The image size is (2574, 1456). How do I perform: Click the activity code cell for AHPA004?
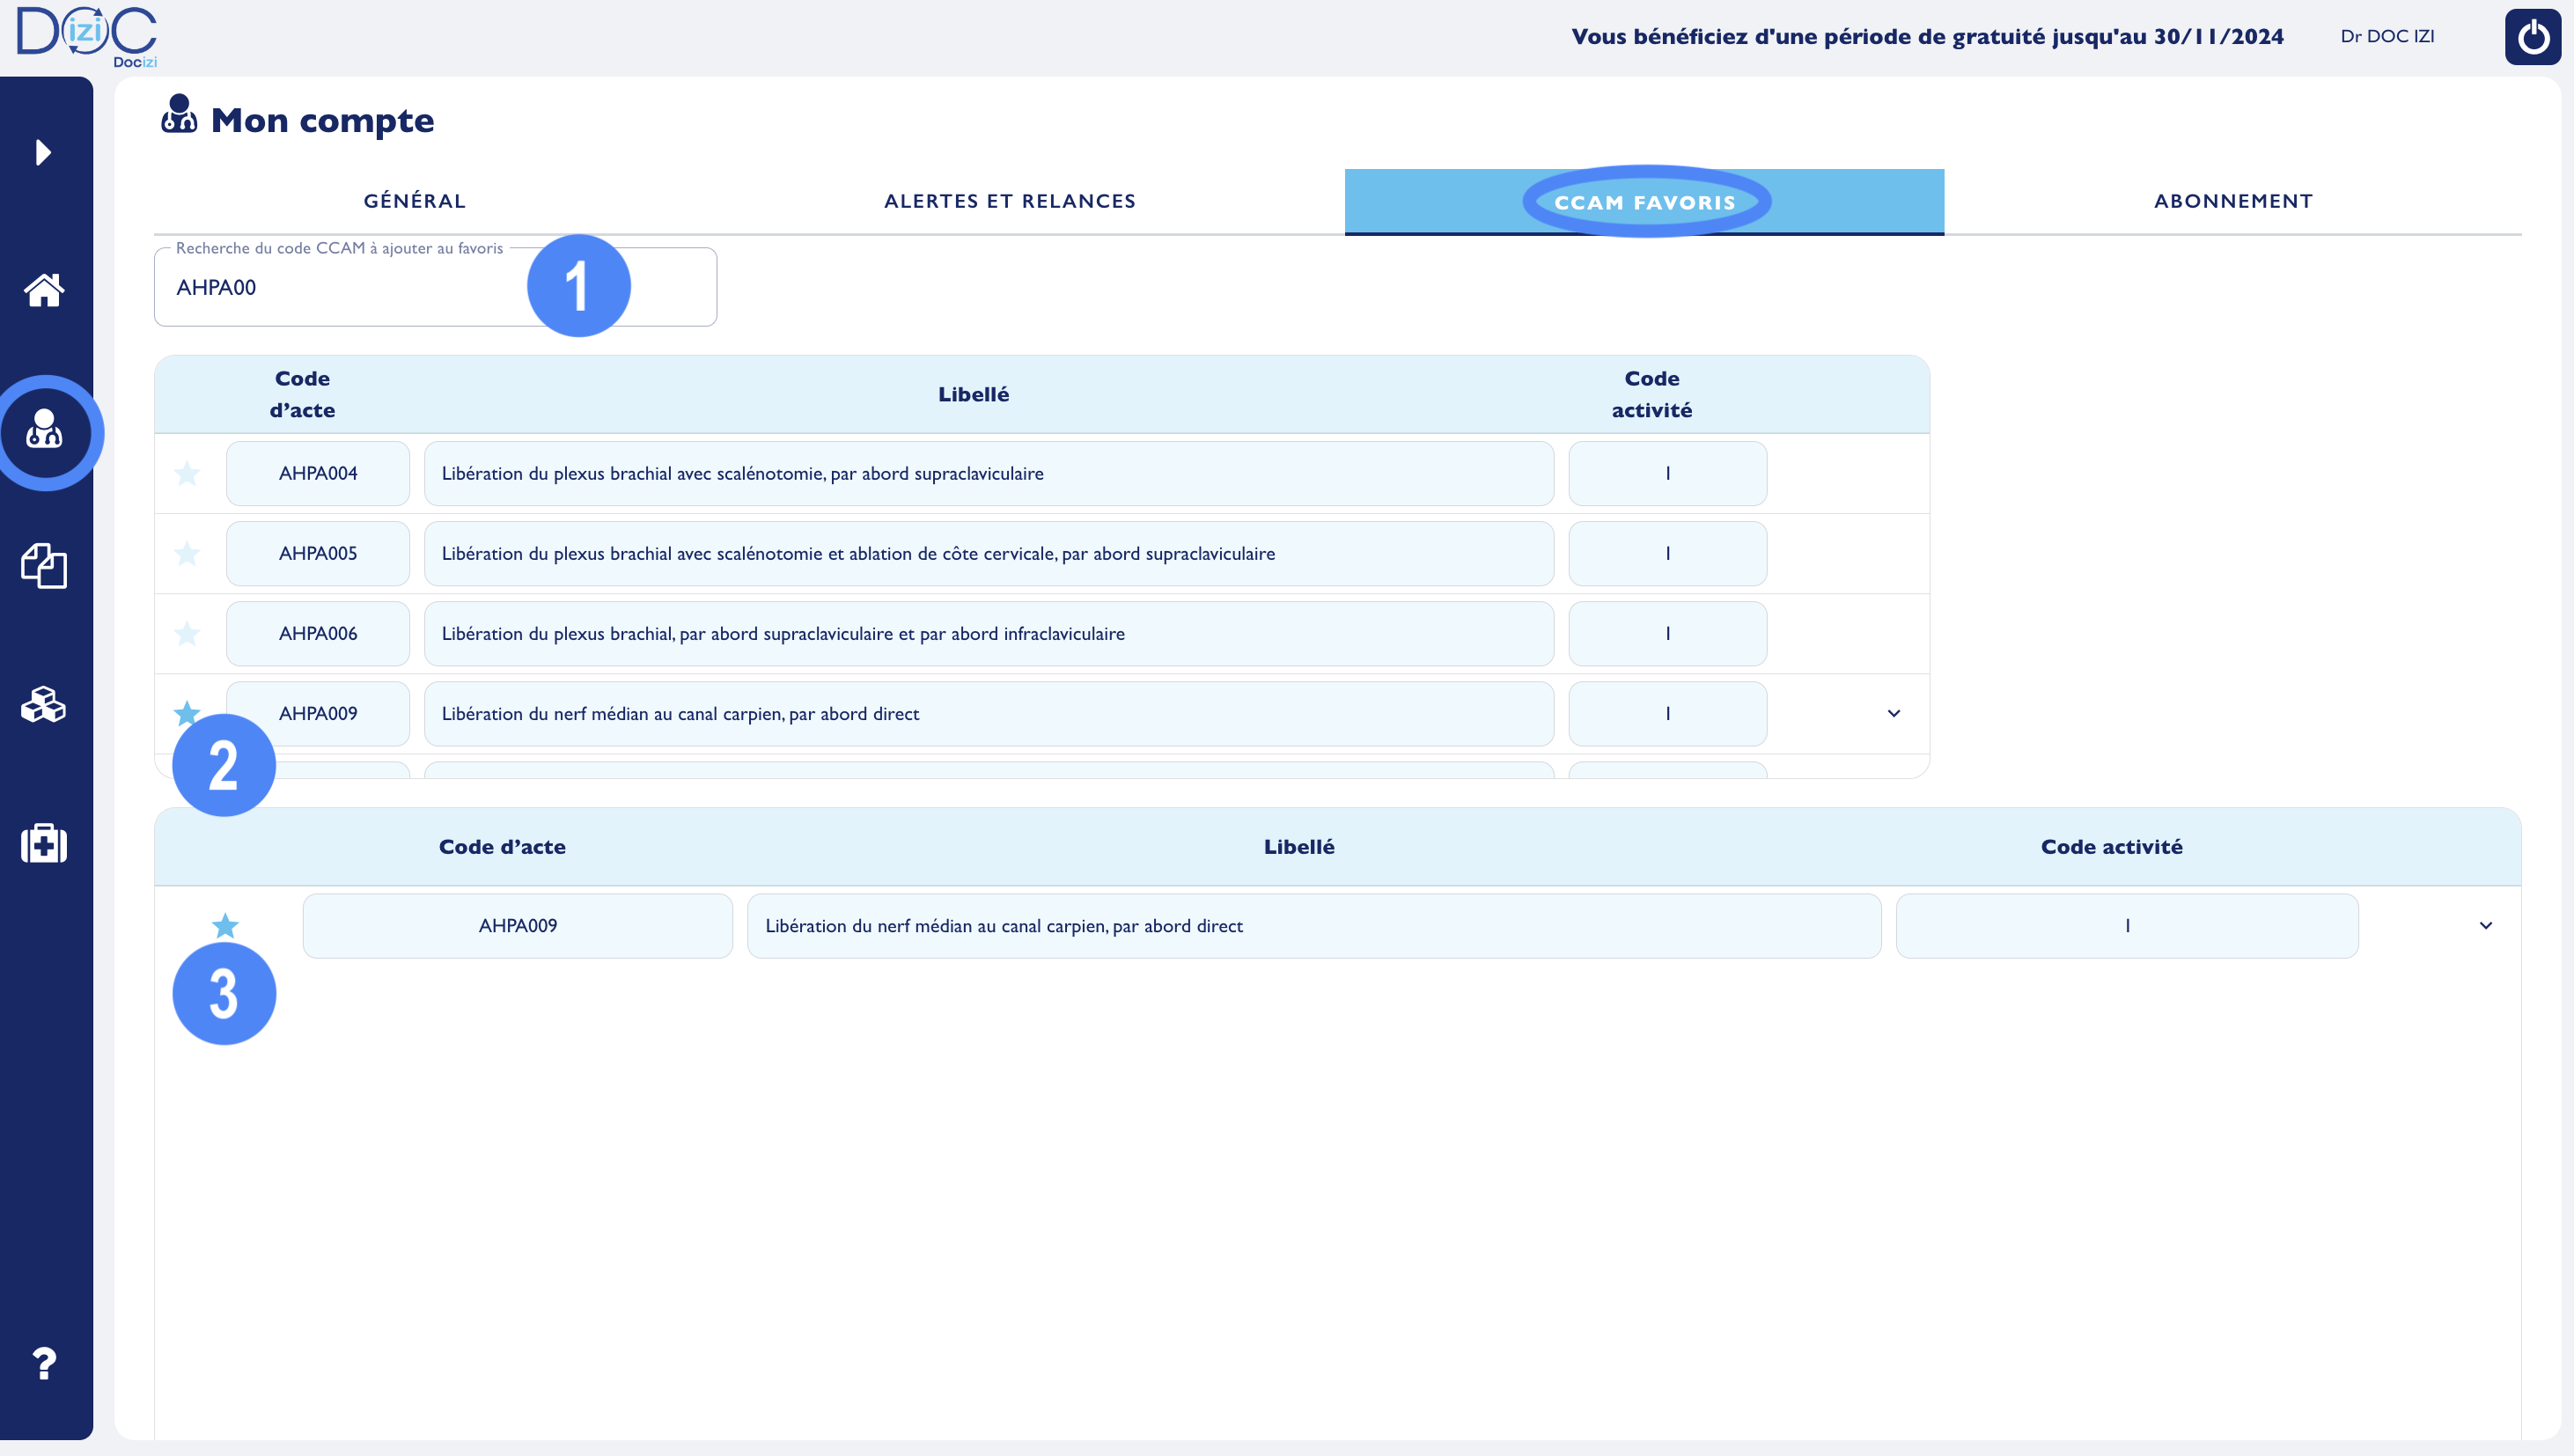(1667, 473)
